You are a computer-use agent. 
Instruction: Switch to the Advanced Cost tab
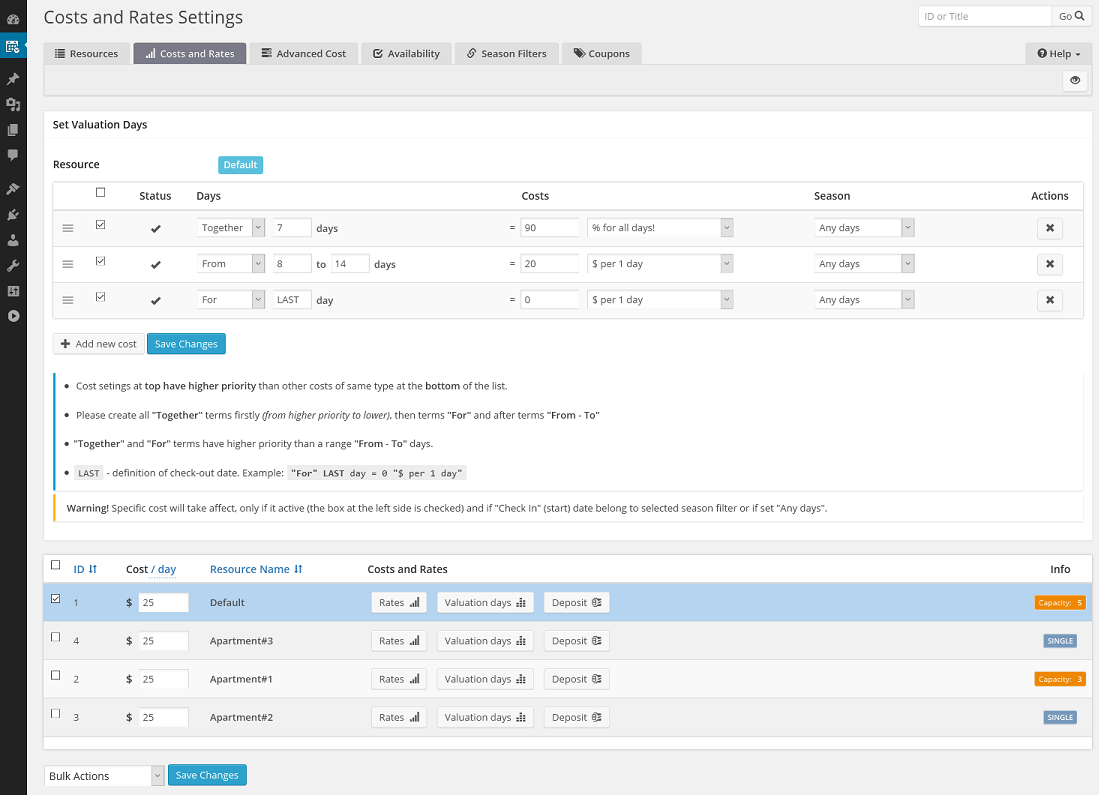303,54
